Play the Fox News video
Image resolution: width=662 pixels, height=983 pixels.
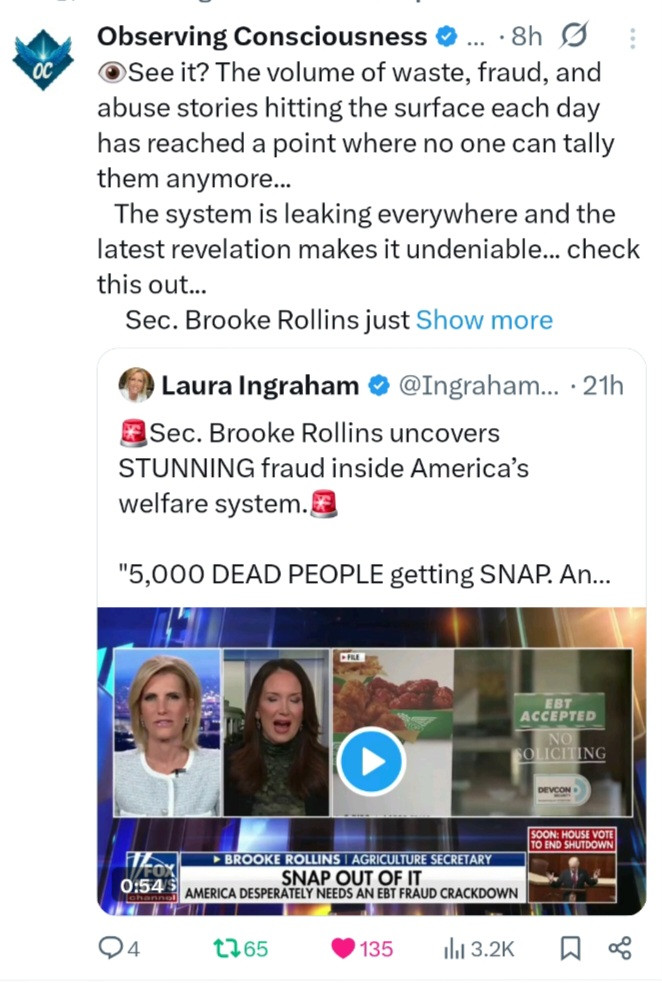tap(370, 762)
